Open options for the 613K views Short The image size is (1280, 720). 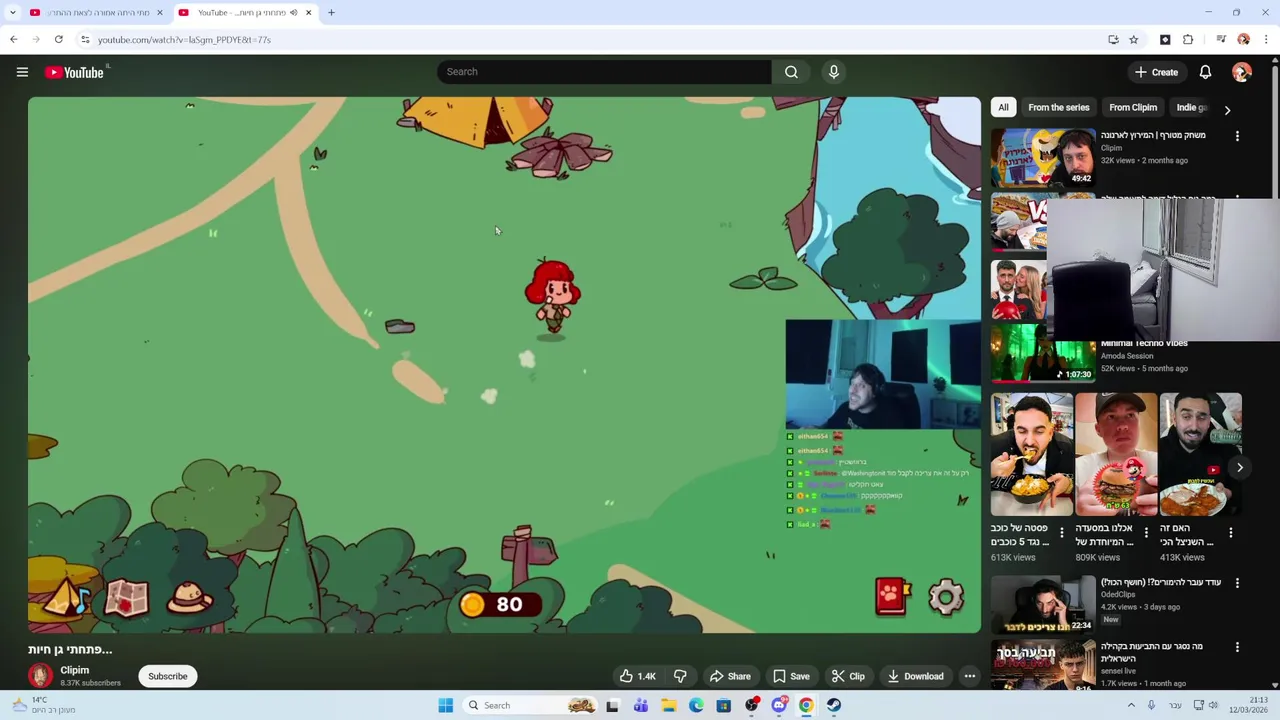(1062, 533)
